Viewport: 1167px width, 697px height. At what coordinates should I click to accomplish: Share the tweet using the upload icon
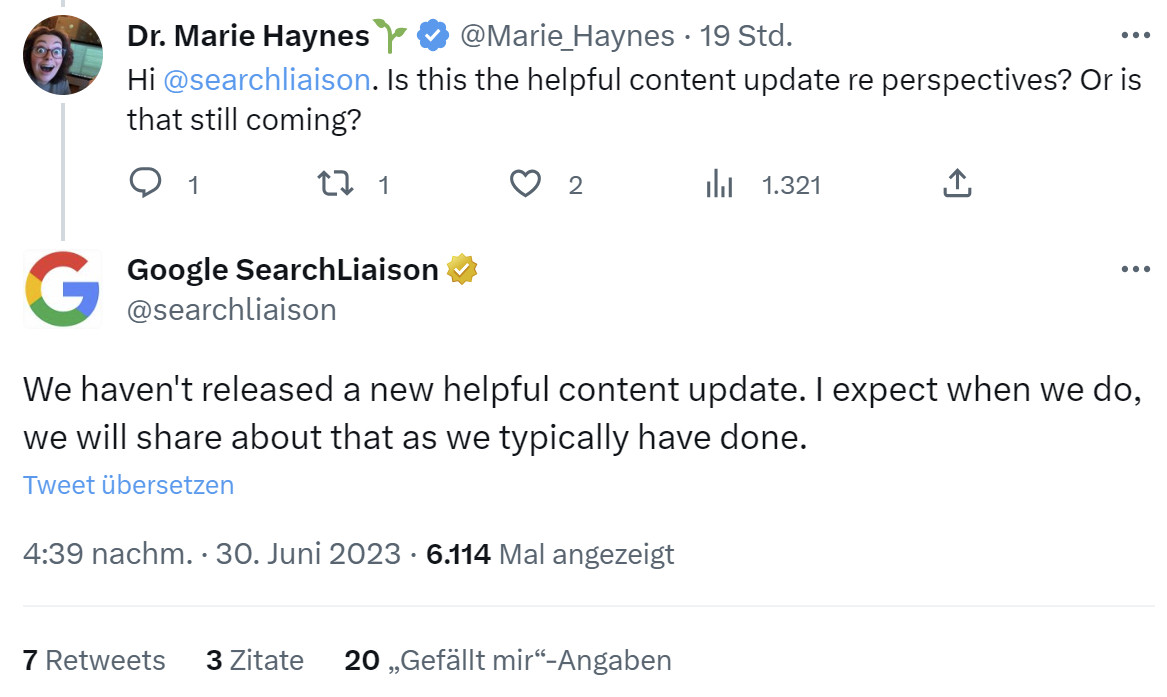[957, 184]
